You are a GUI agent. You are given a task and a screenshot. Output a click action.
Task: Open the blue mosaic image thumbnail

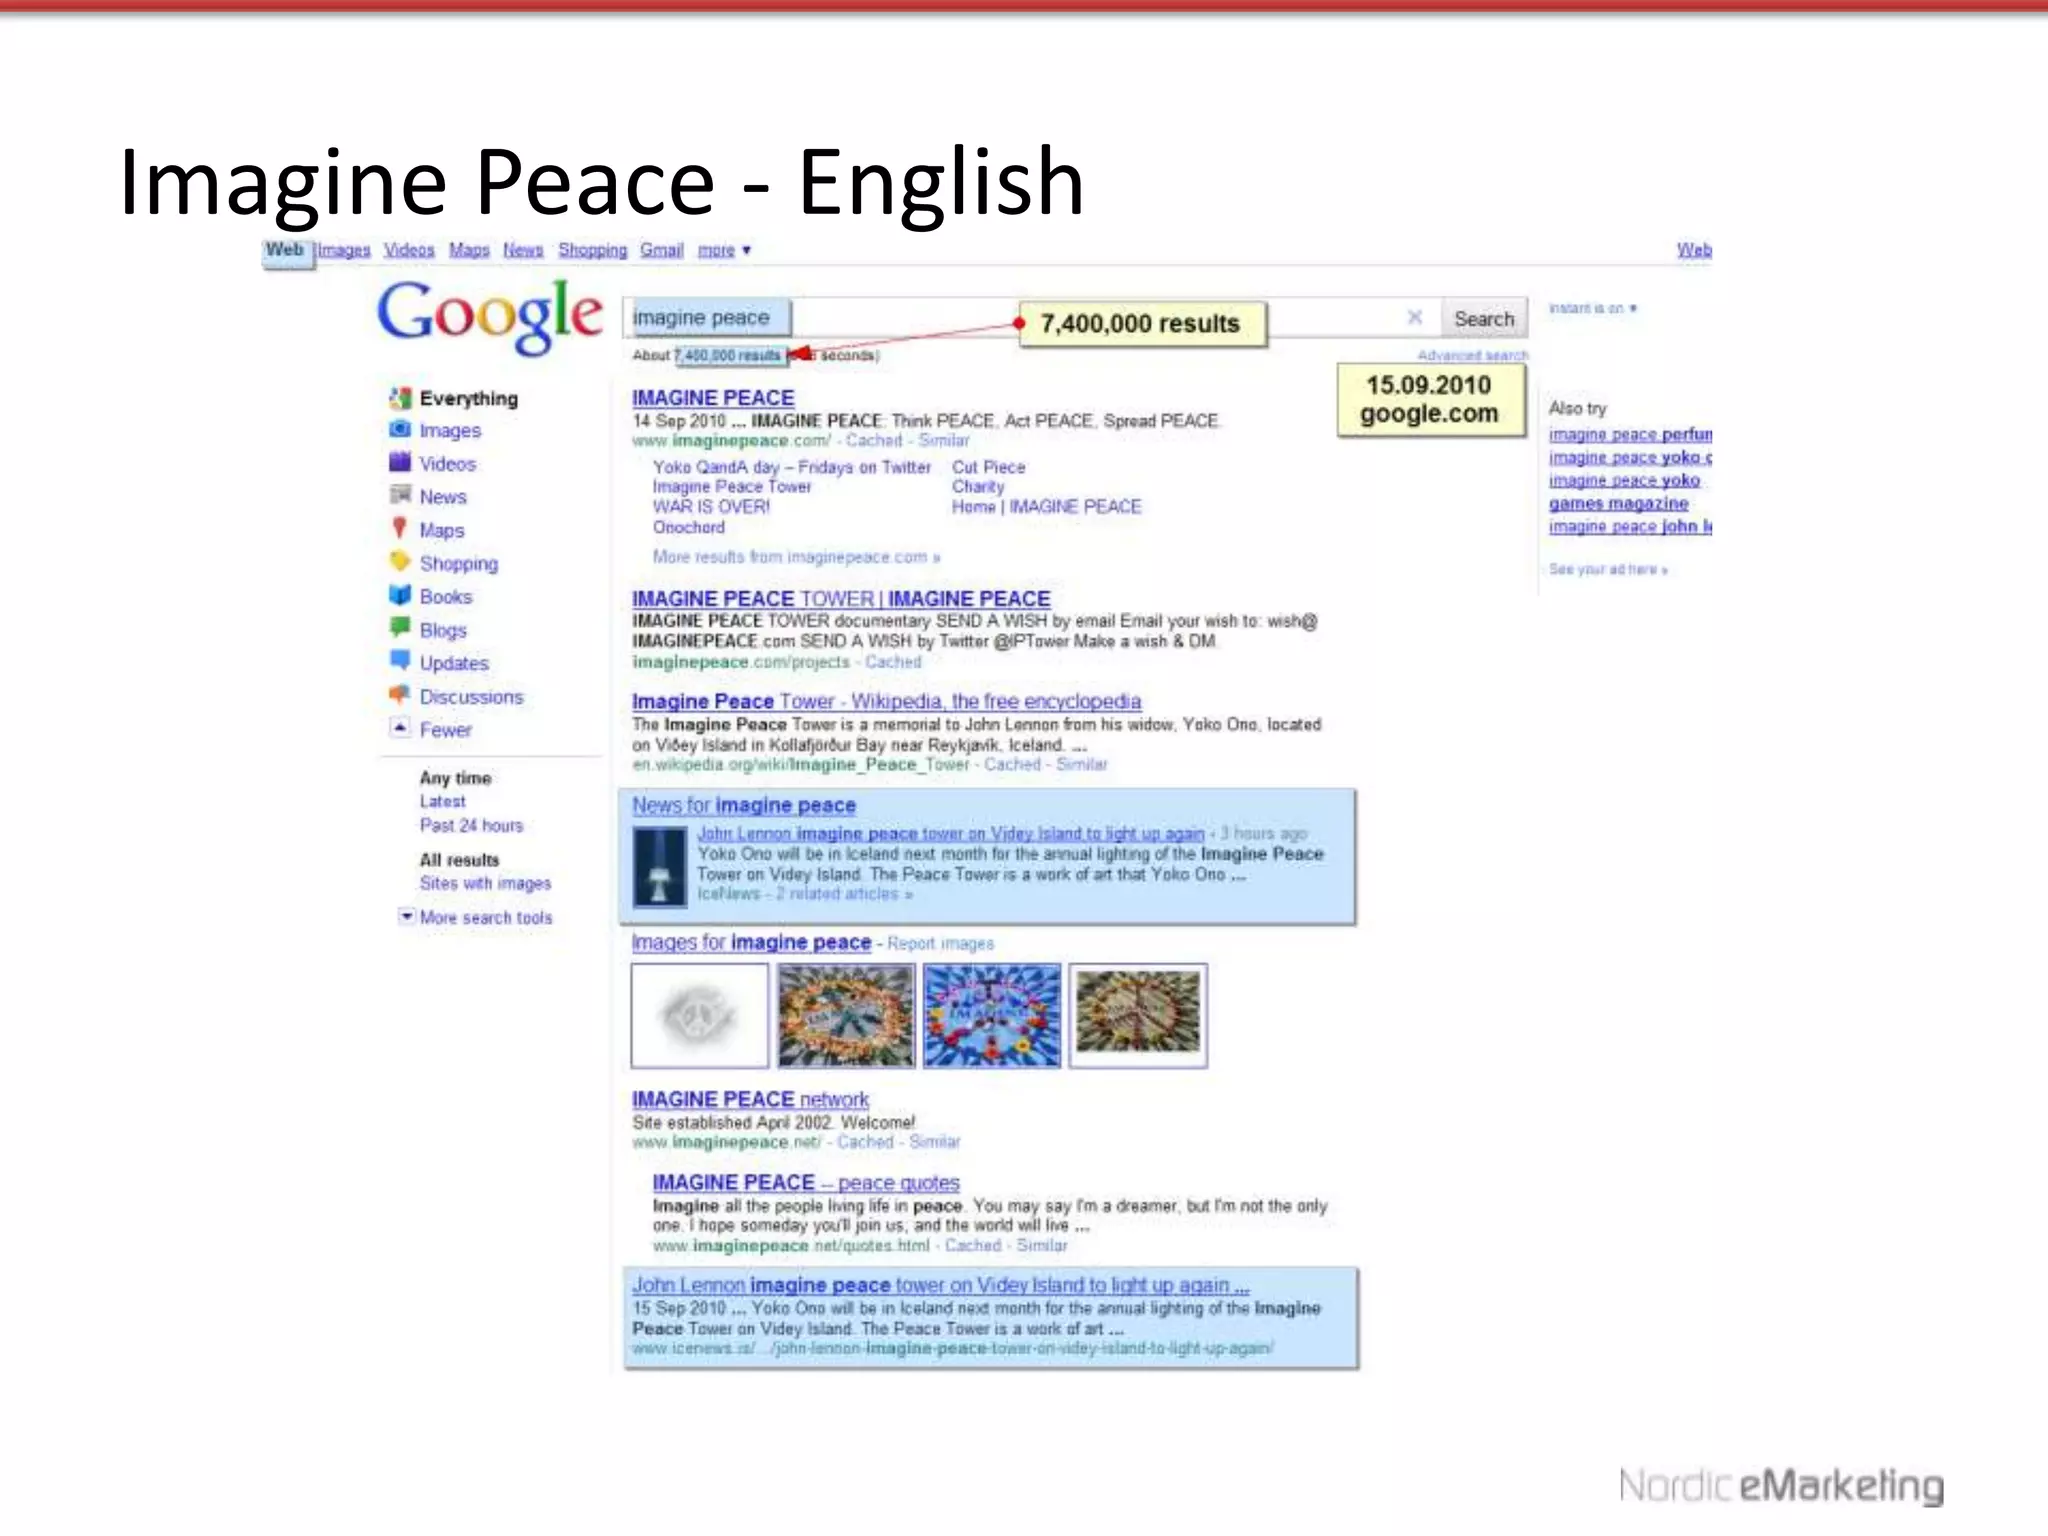pyautogui.click(x=992, y=1016)
